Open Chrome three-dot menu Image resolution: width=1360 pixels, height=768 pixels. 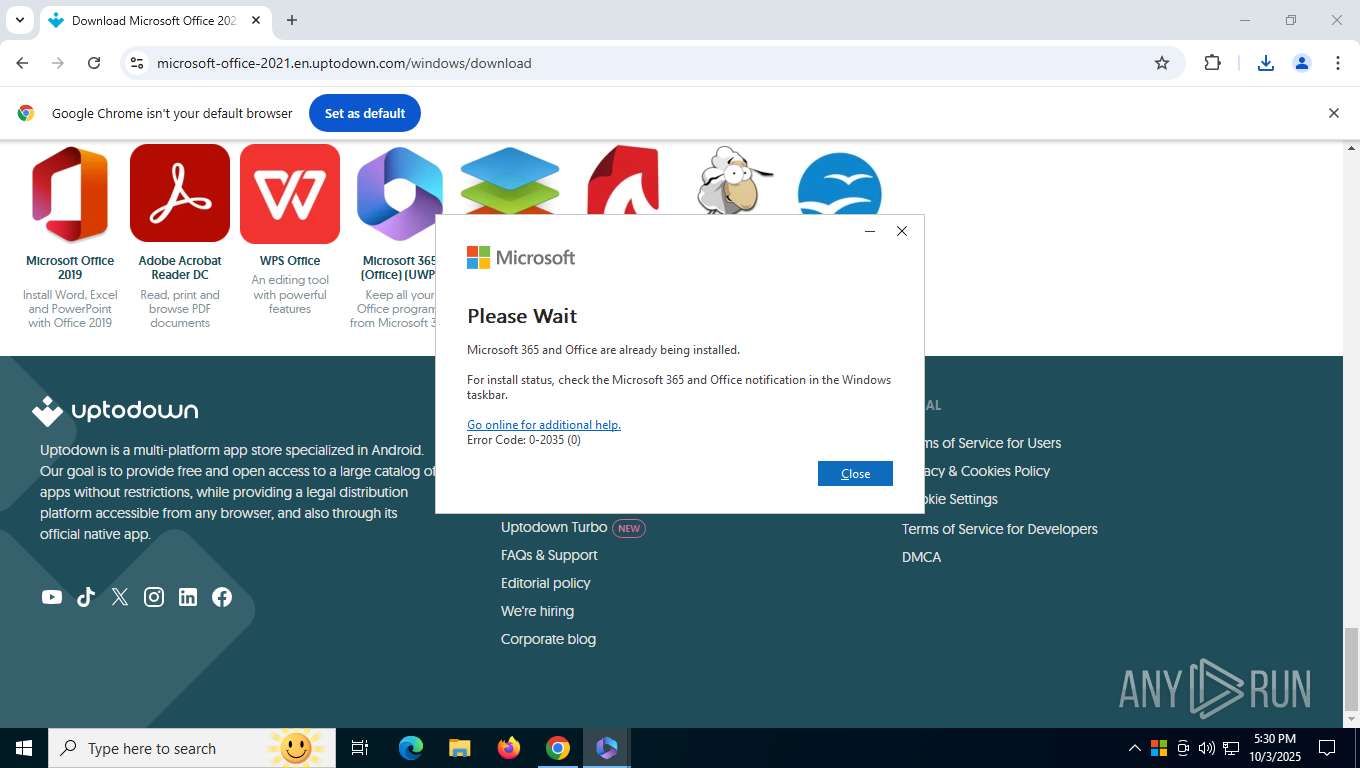(x=1338, y=63)
